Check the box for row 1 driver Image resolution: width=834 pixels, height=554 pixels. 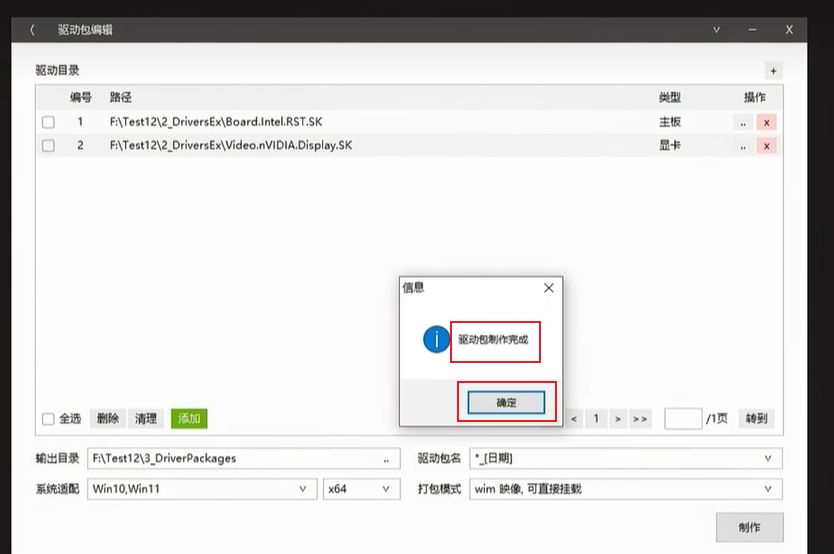[48, 122]
